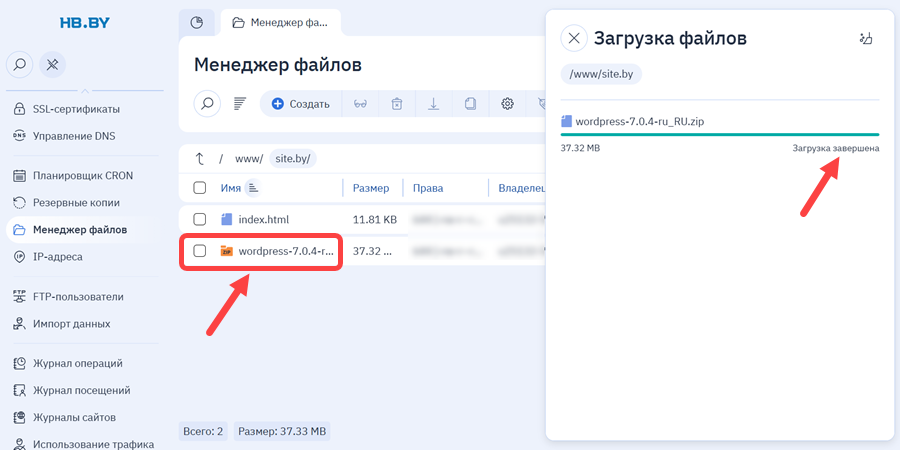Click the 11.81 KB size cell
The height and width of the screenshot is (450, 900).
click(374, 219)
